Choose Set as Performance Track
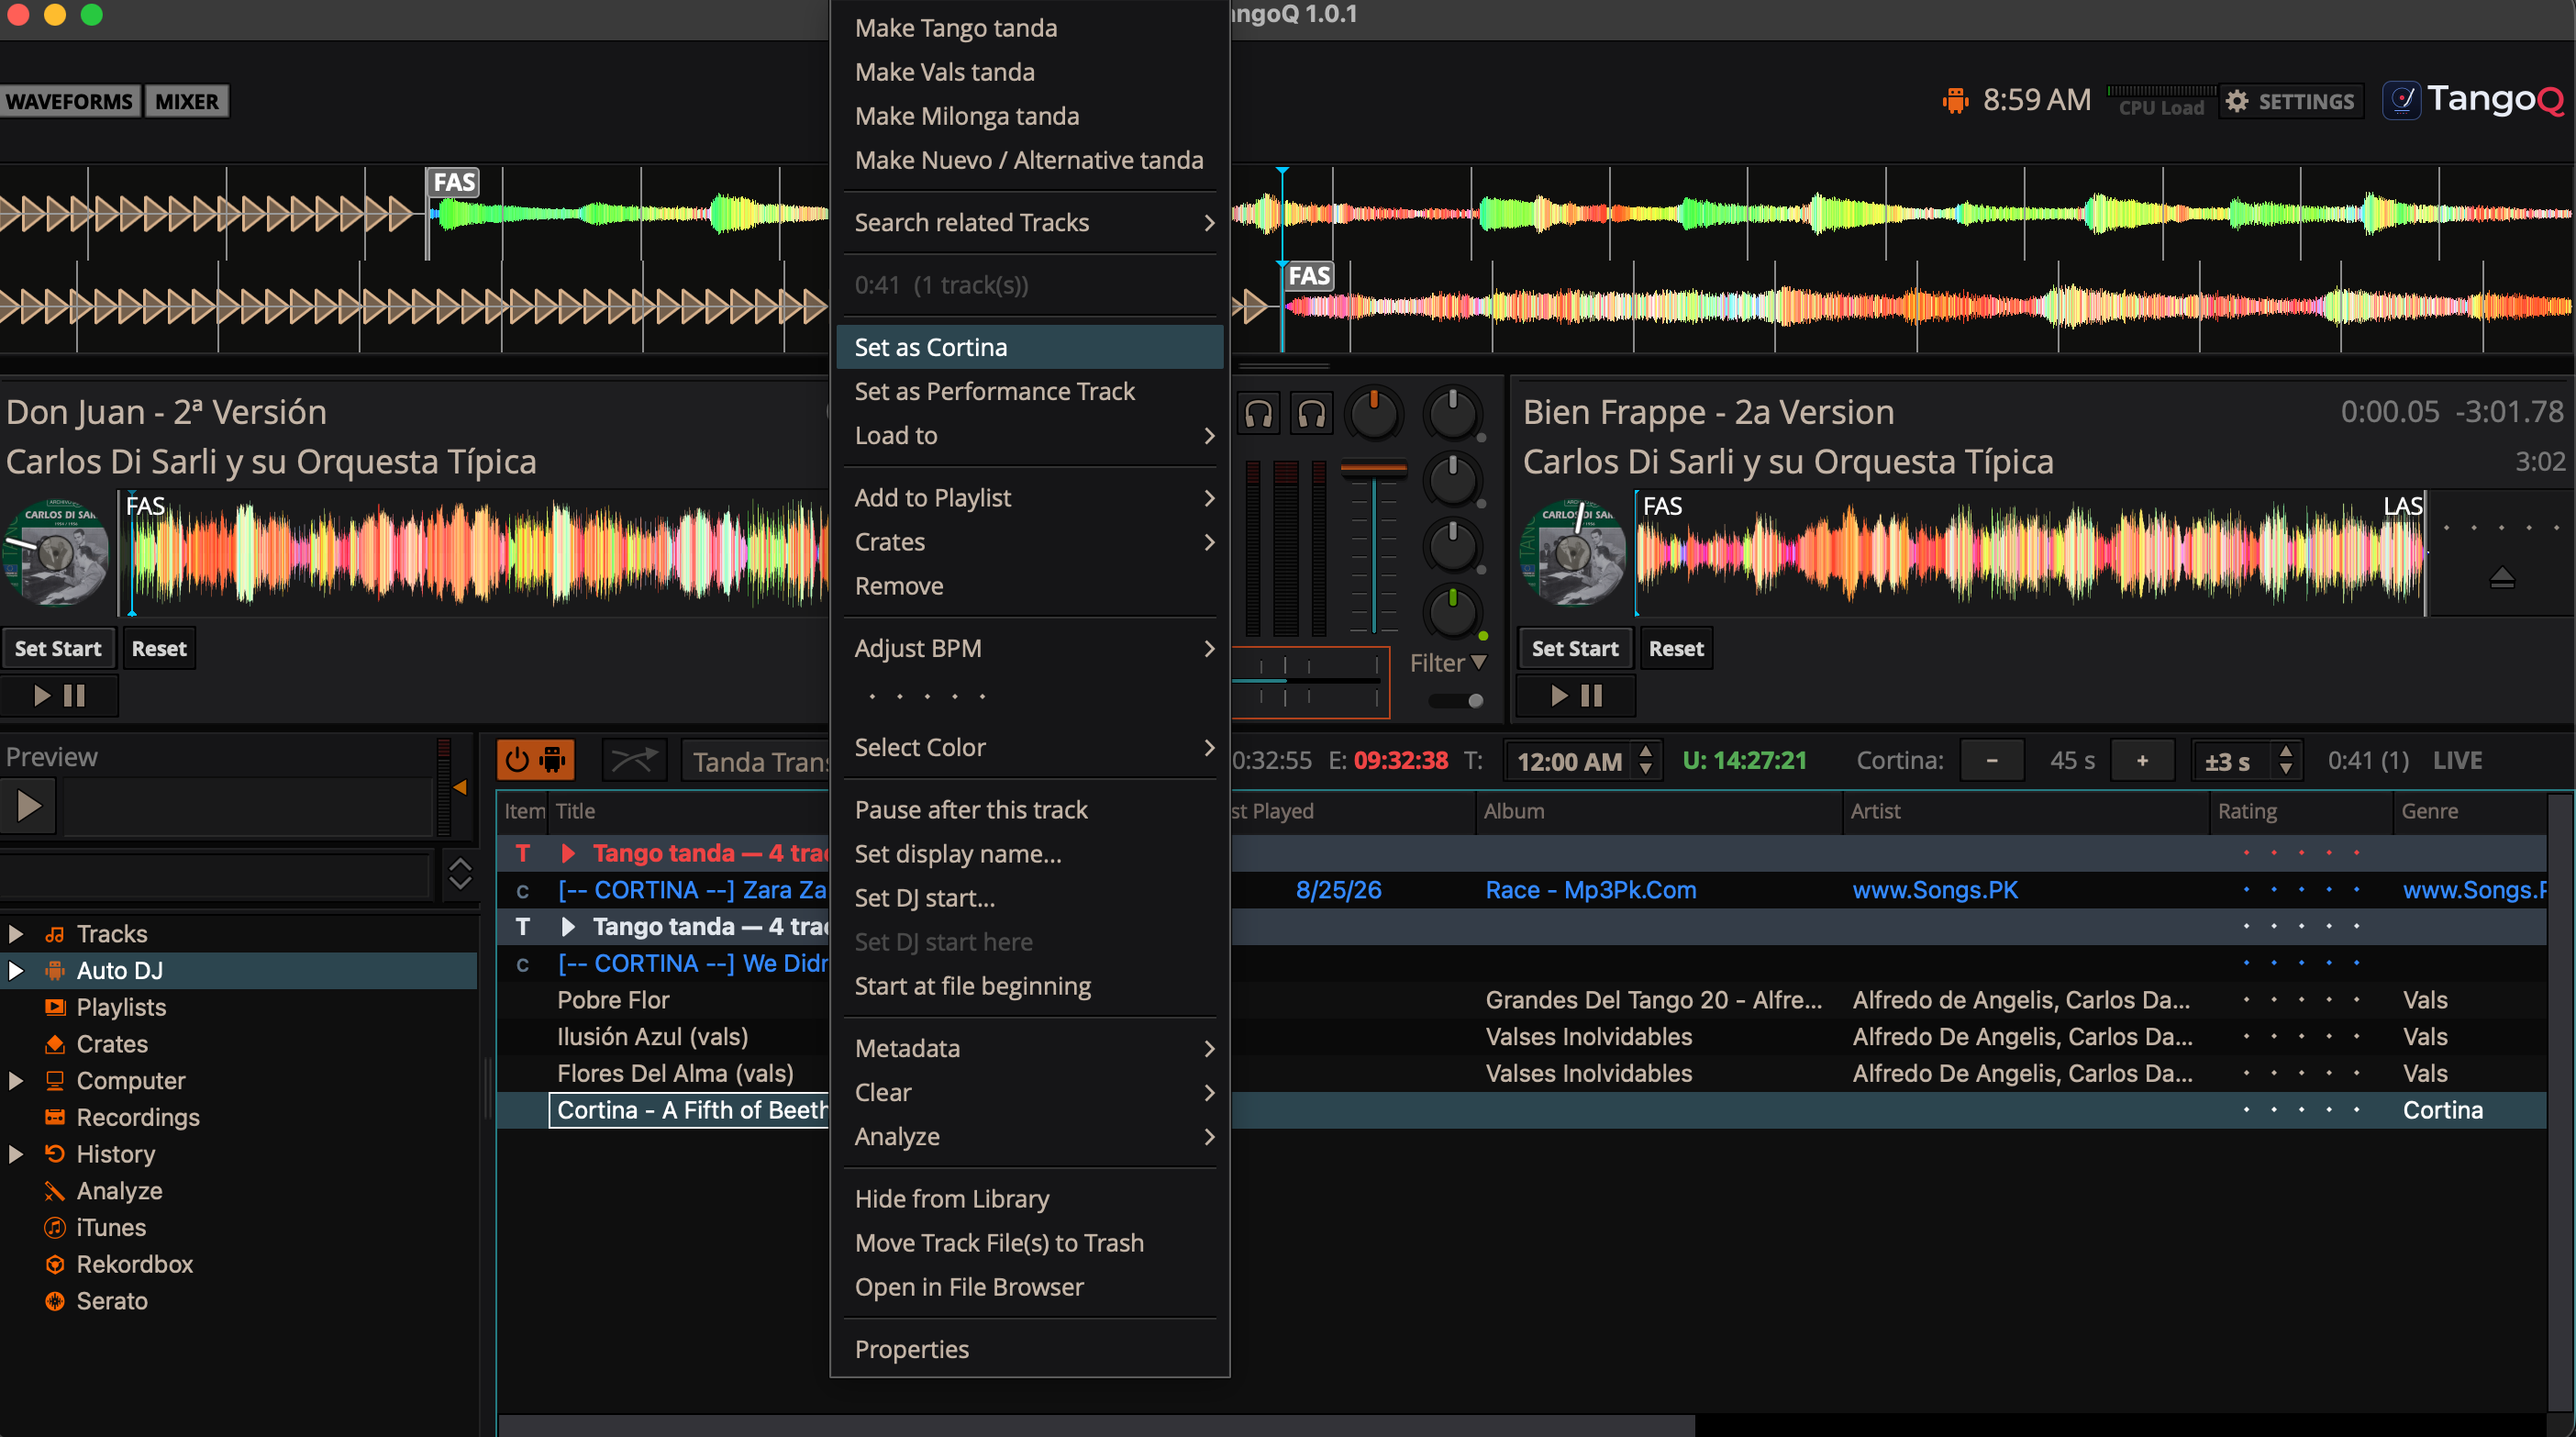This screenshot has width=2576, height=1437. 1030,391
